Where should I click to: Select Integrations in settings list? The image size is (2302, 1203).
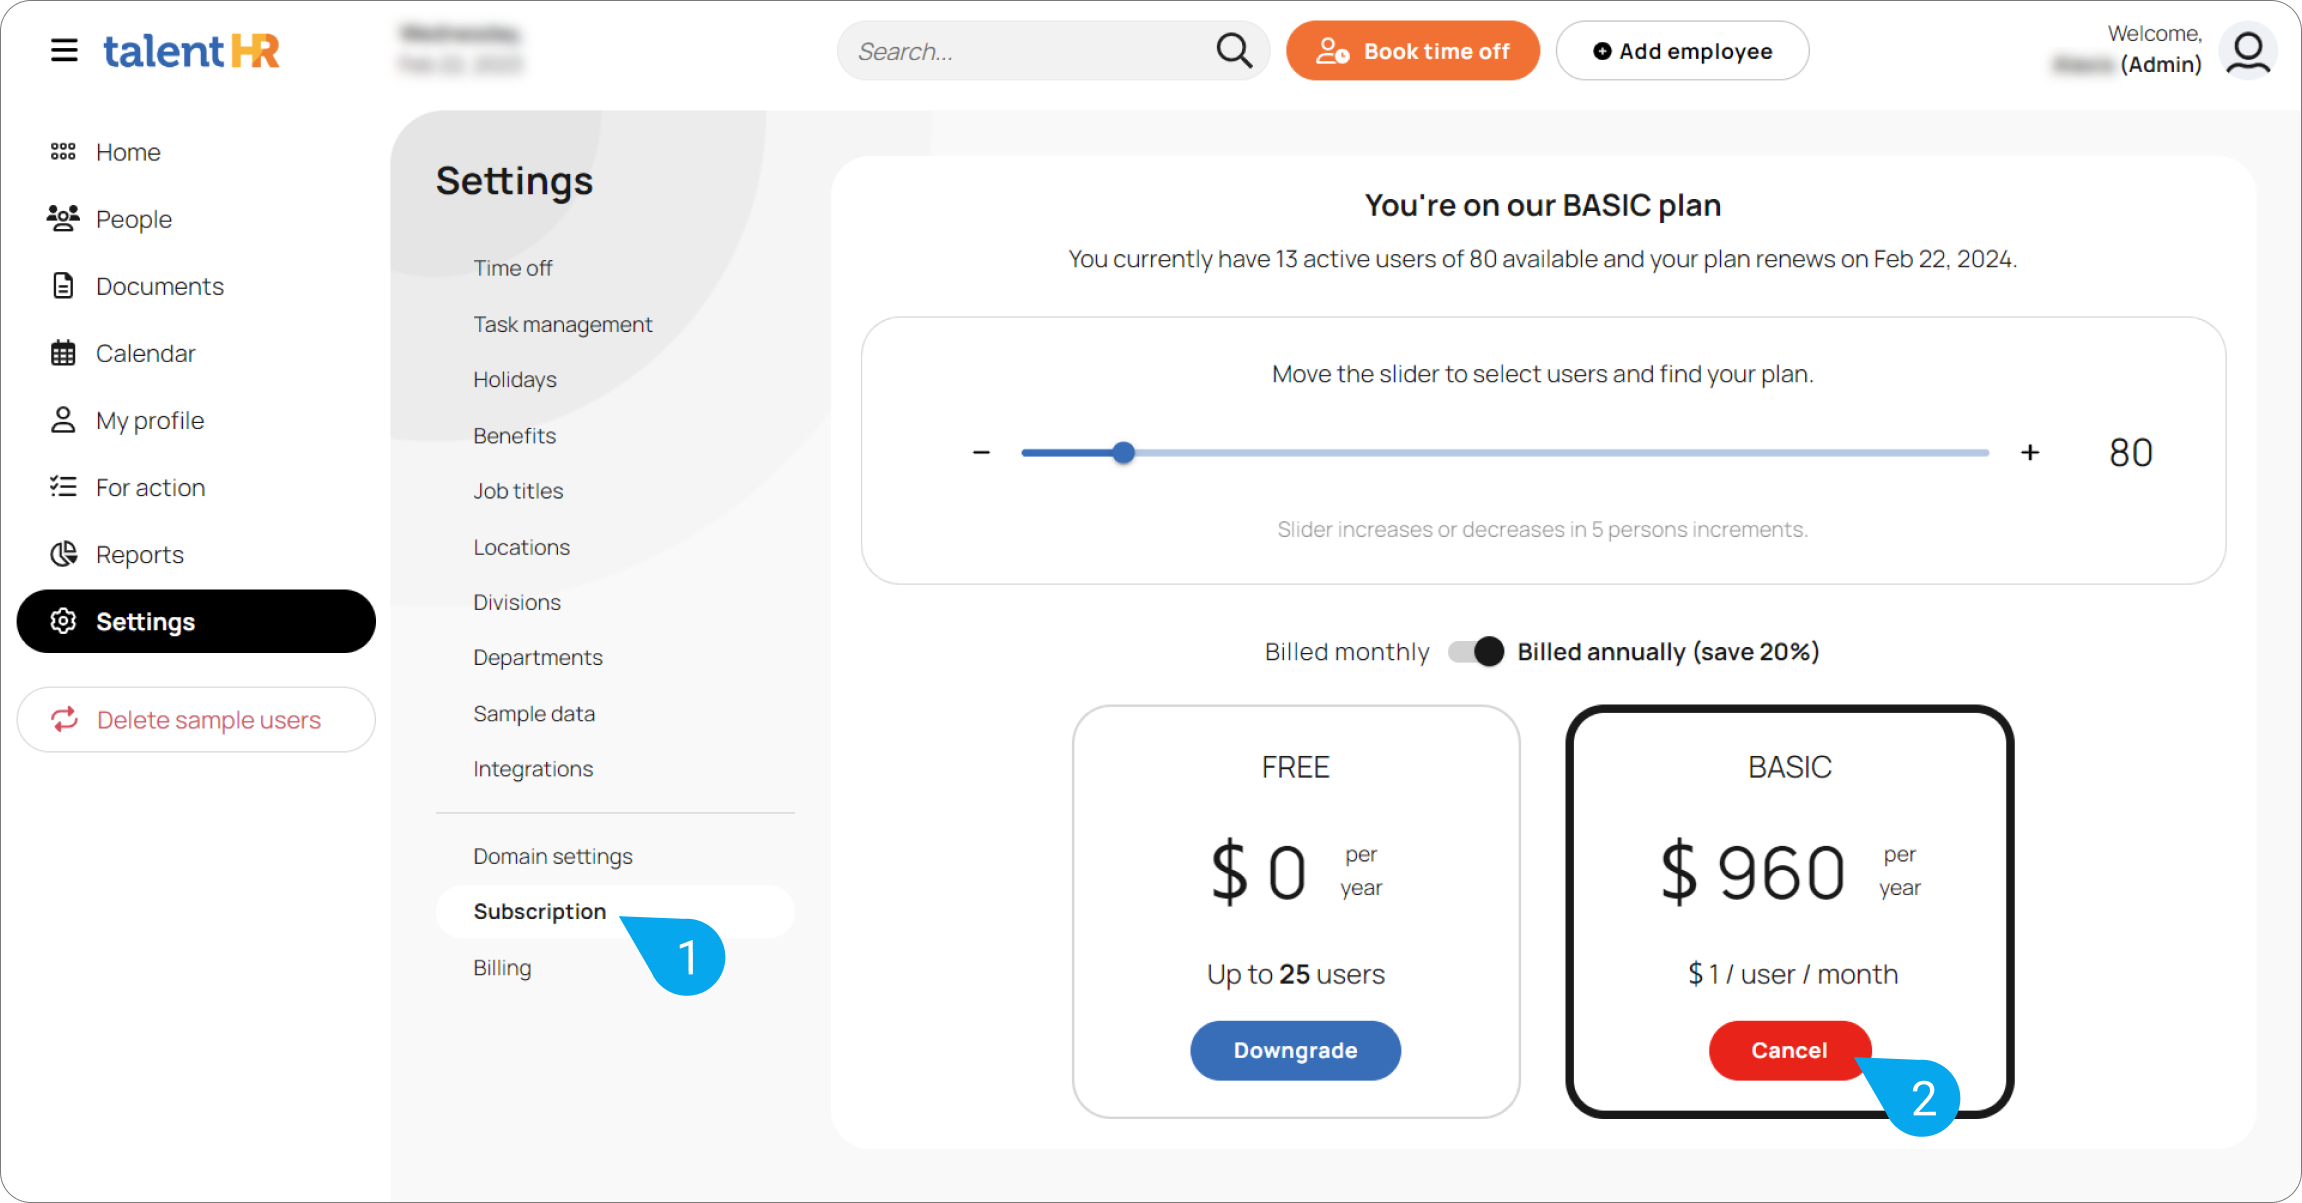pyautogui.click(x=533, y=769)
